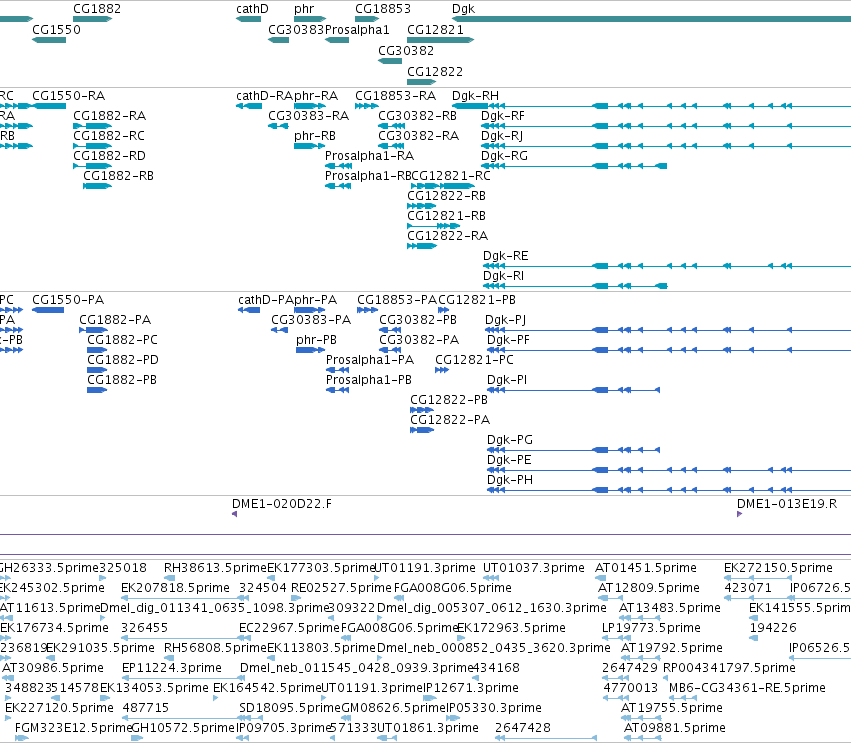The image size is (851, 743).
Task: Open transcript CG1550-RA
Action: point(49,106)
